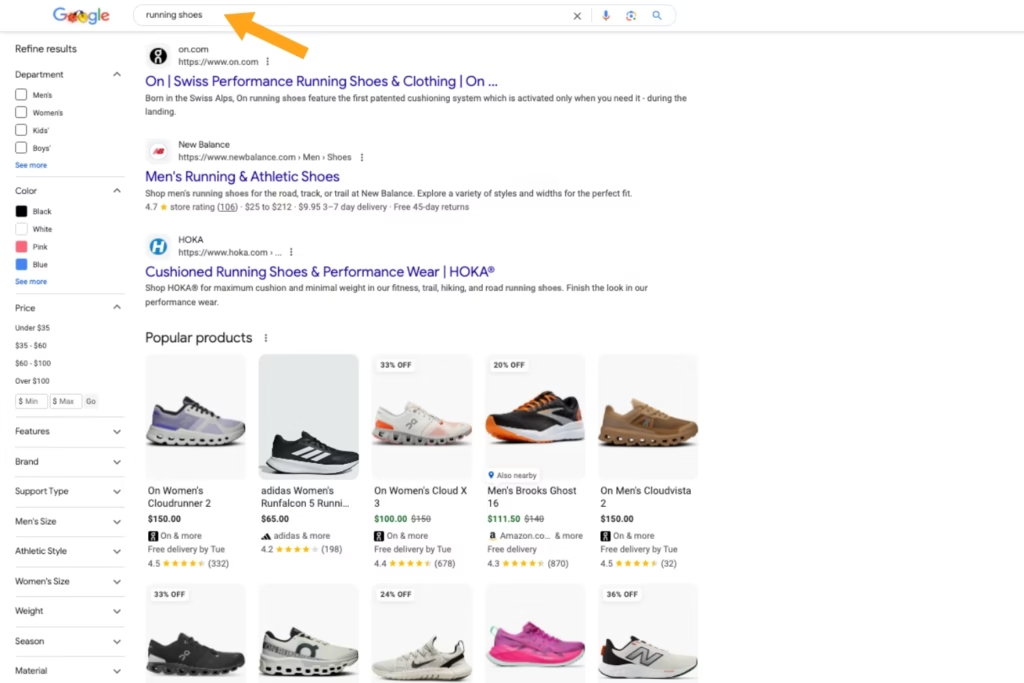Screen dimensions: 1024x683
Task: Check the Men's department checkbox
Action: [x=21, y=95]
